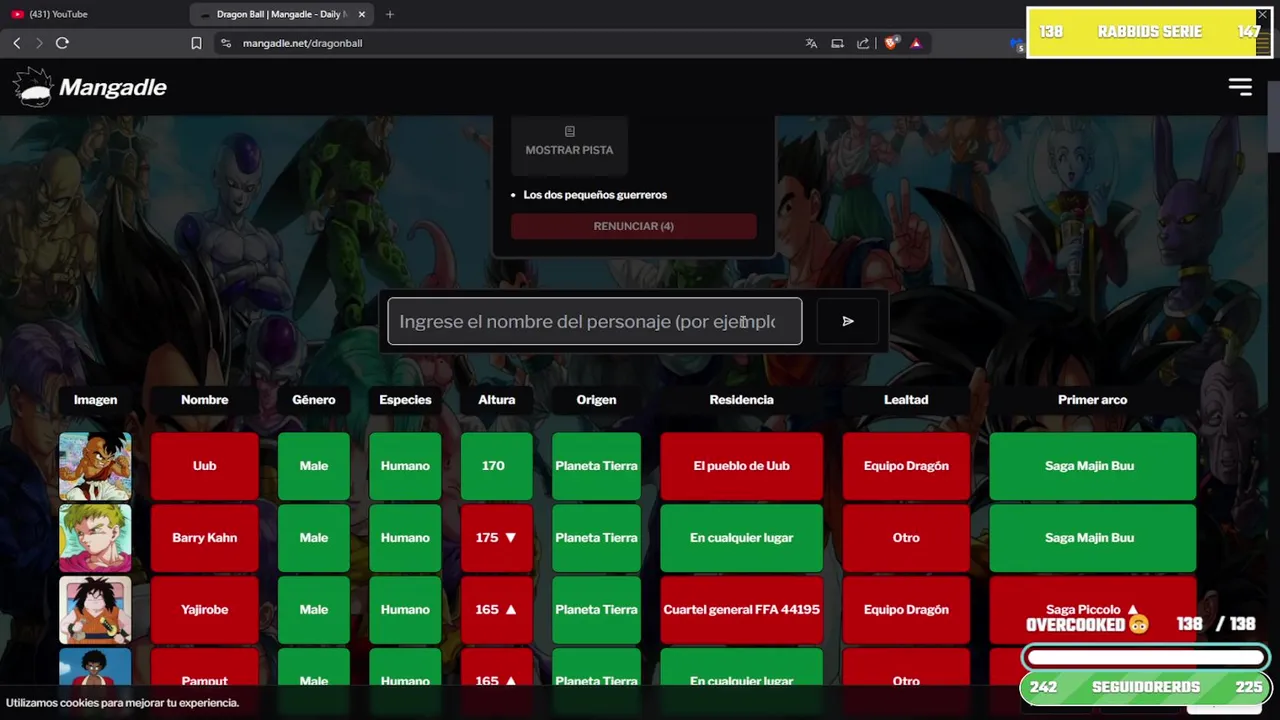Share this page using the share icon
Viewport: 1280px width, 720px height.
coord(863,43)
